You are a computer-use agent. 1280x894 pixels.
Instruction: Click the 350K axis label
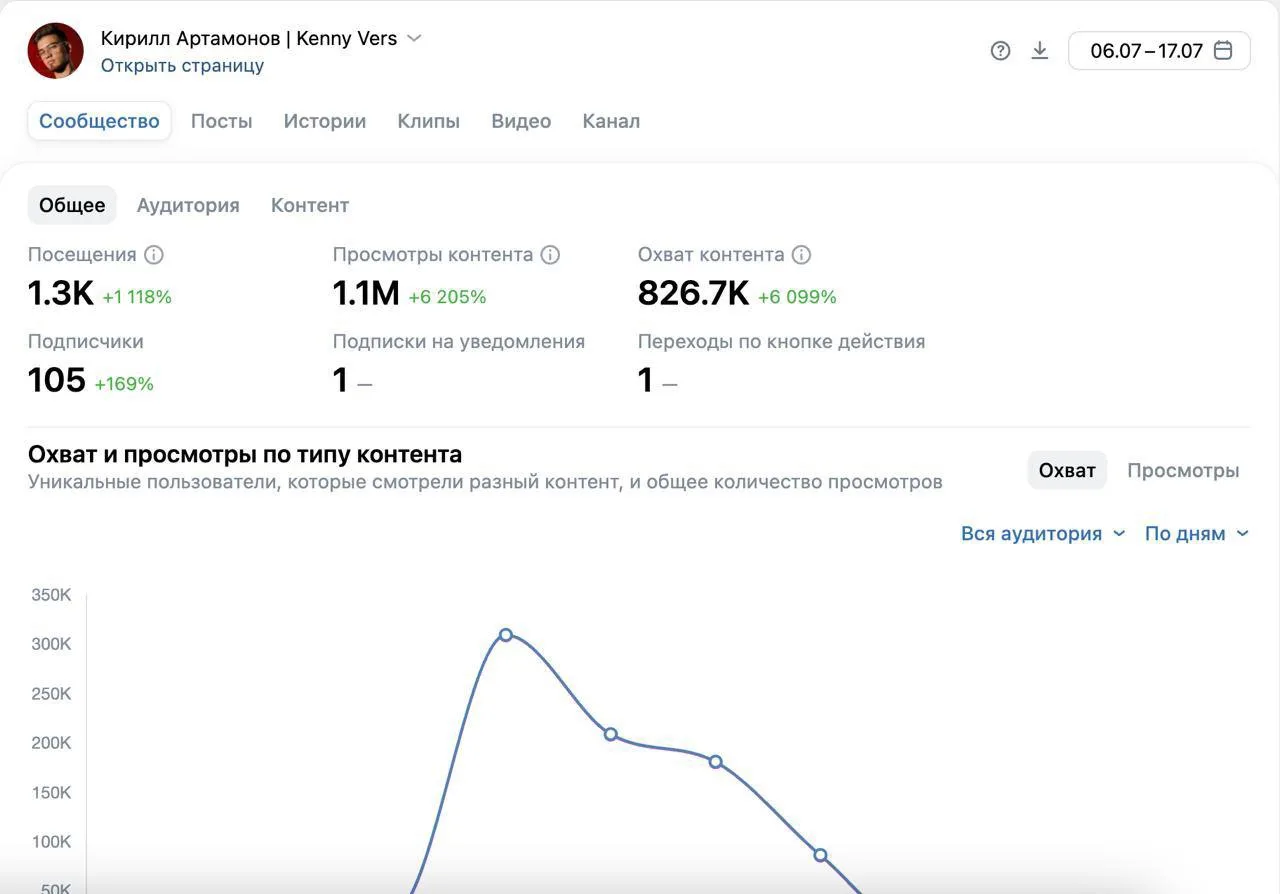point(52,595)
